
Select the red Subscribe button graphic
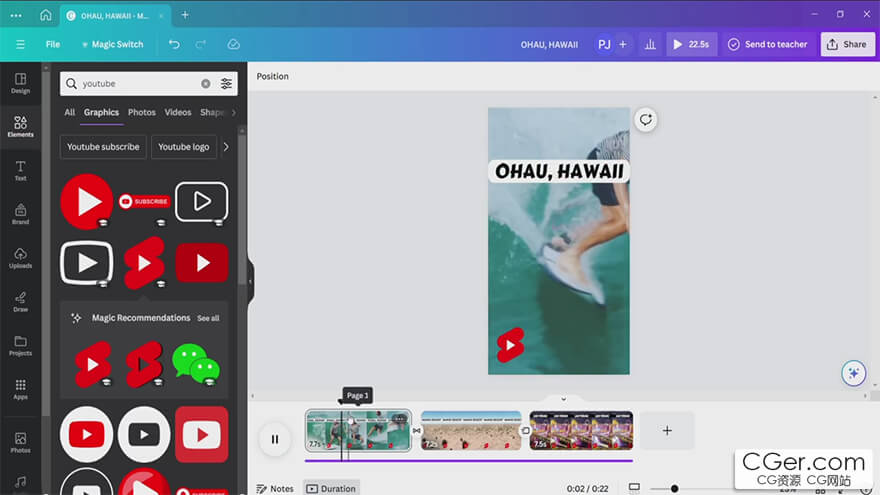click(144, 201)
